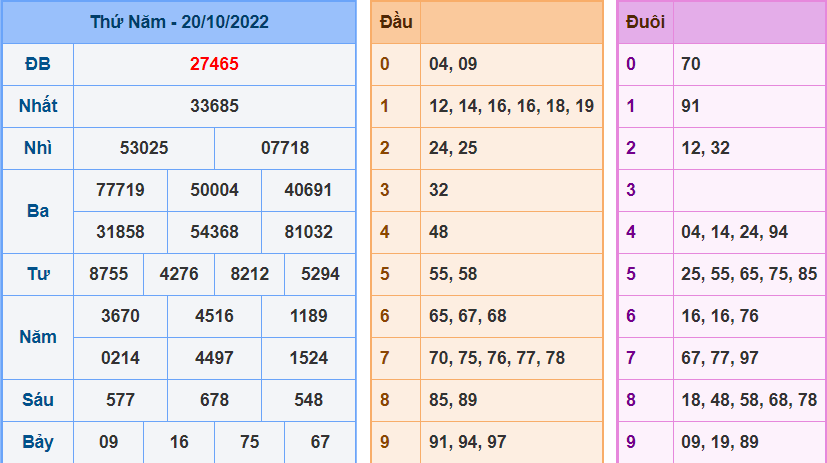Click the 'Nhất' row label

click(x=38, y=106)
